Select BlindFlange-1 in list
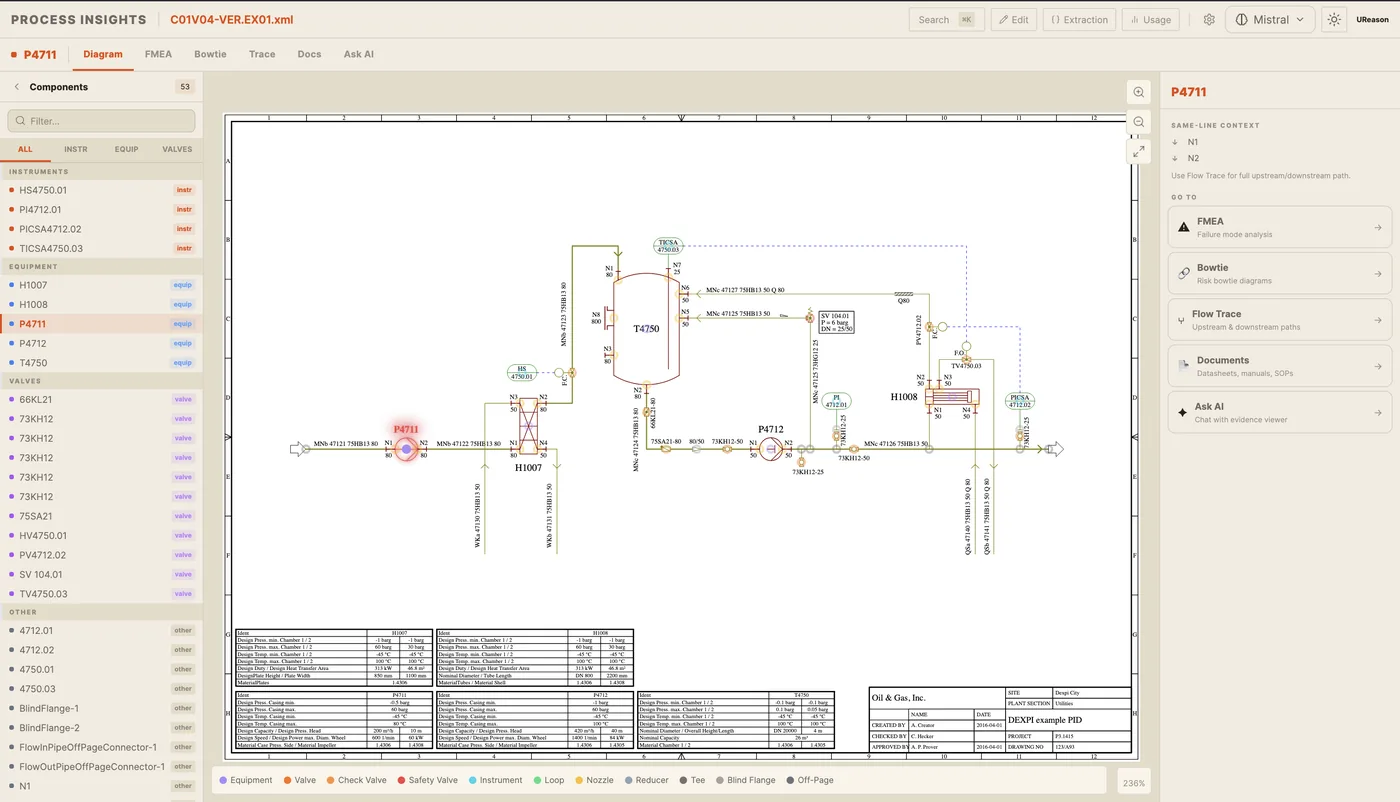The height and width of the screenshot is (802, 1400). click(x=101, y=708)
